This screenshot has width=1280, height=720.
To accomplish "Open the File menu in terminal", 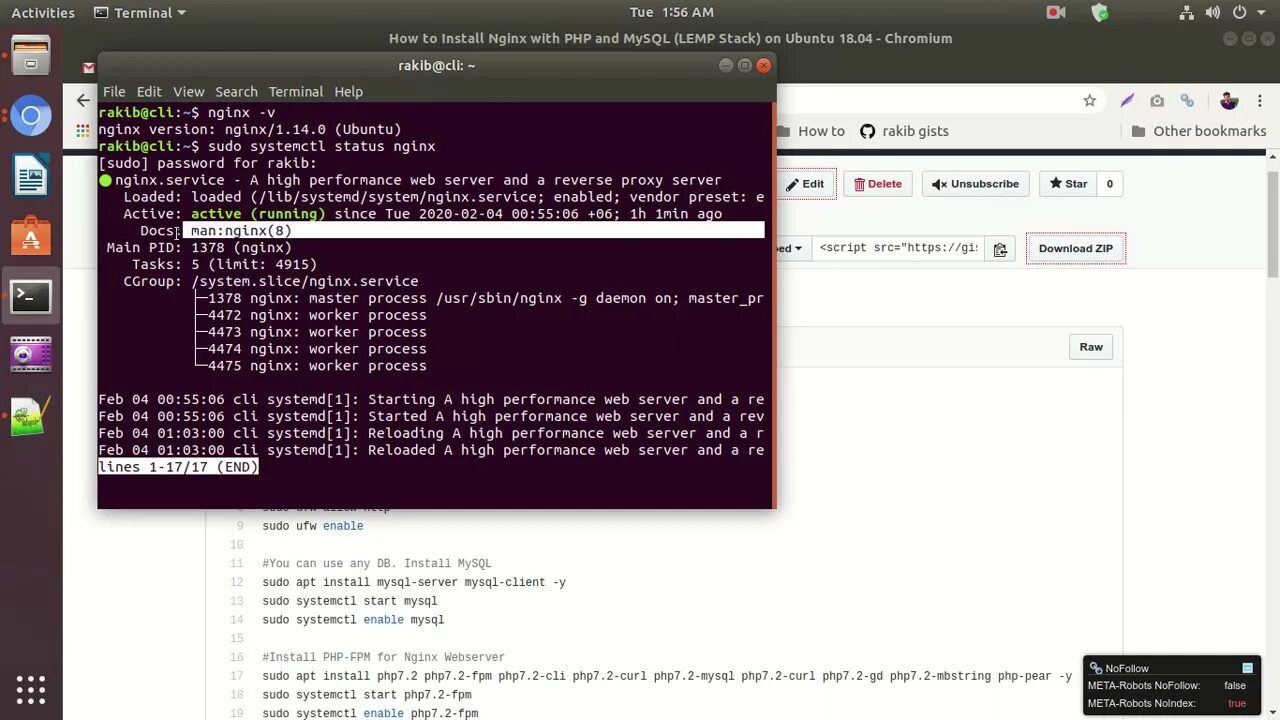I will click(114, 91).
